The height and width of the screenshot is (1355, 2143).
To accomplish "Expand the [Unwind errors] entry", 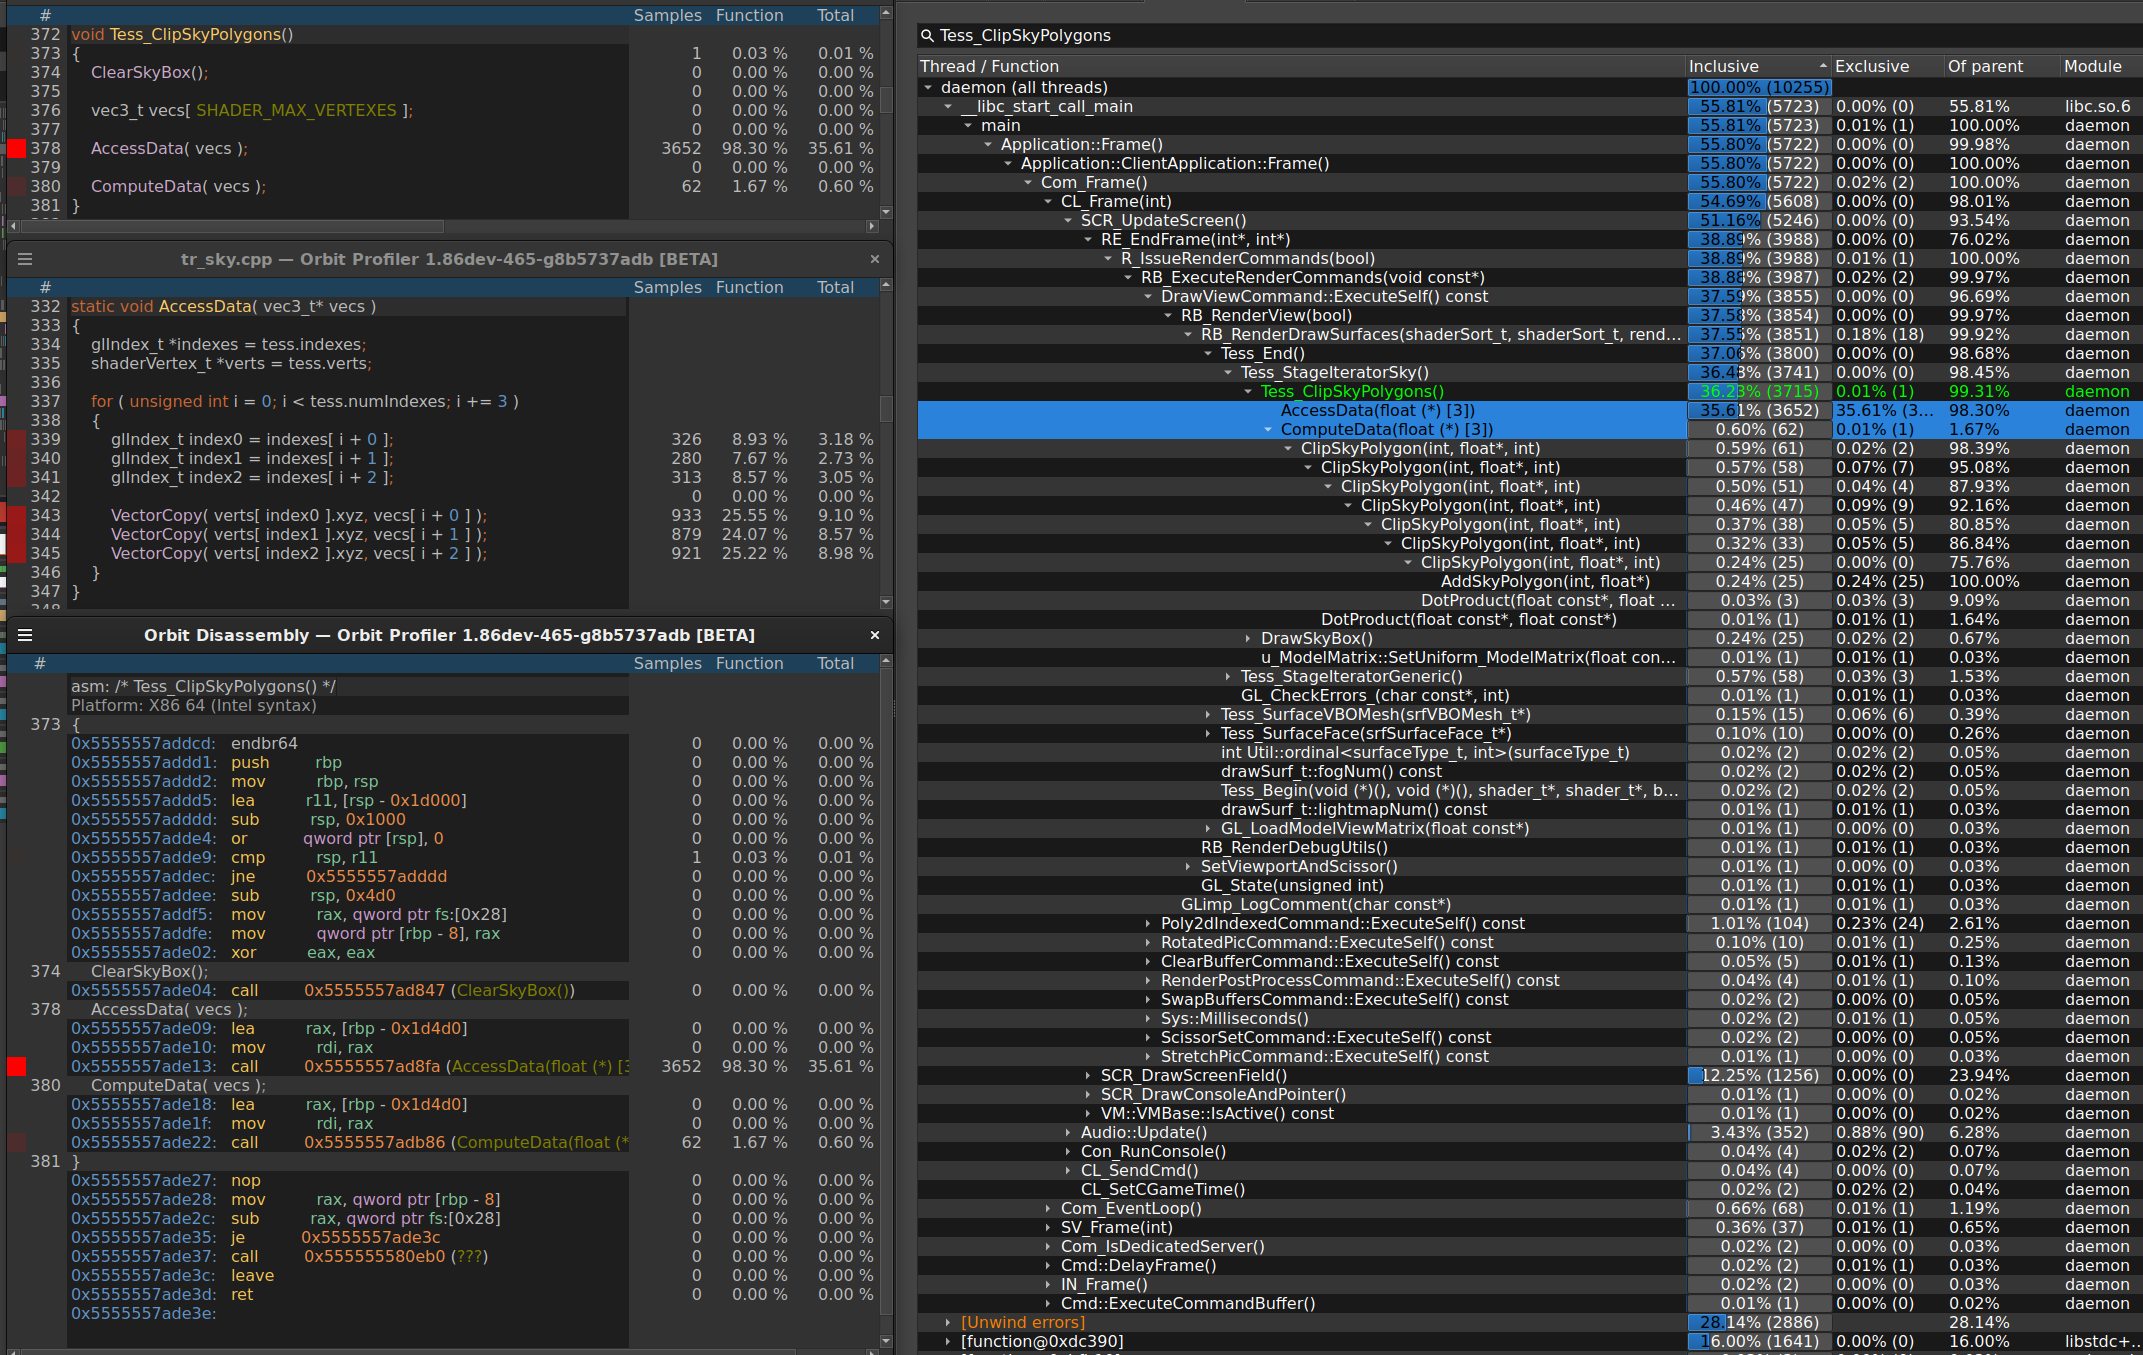I will (948, 1322).
